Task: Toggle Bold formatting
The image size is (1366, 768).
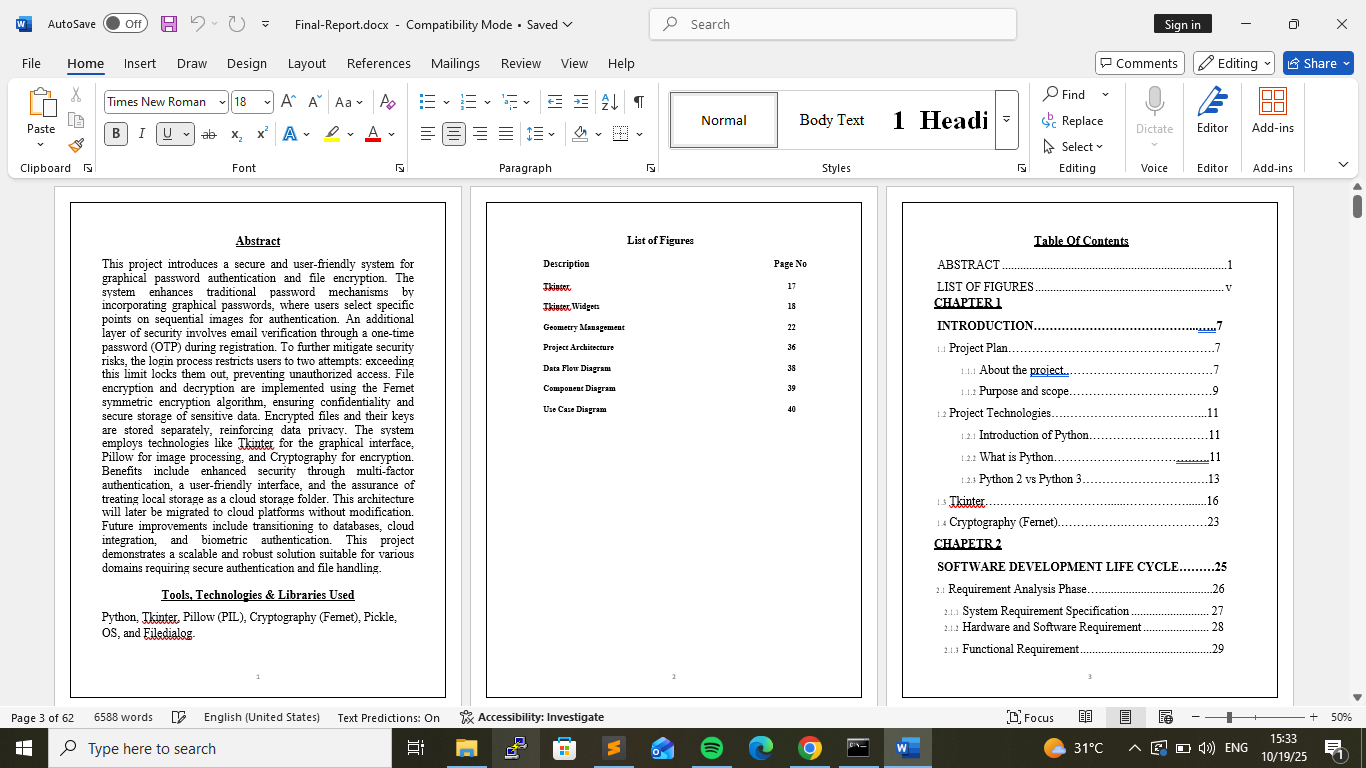Action: [116, 134]
